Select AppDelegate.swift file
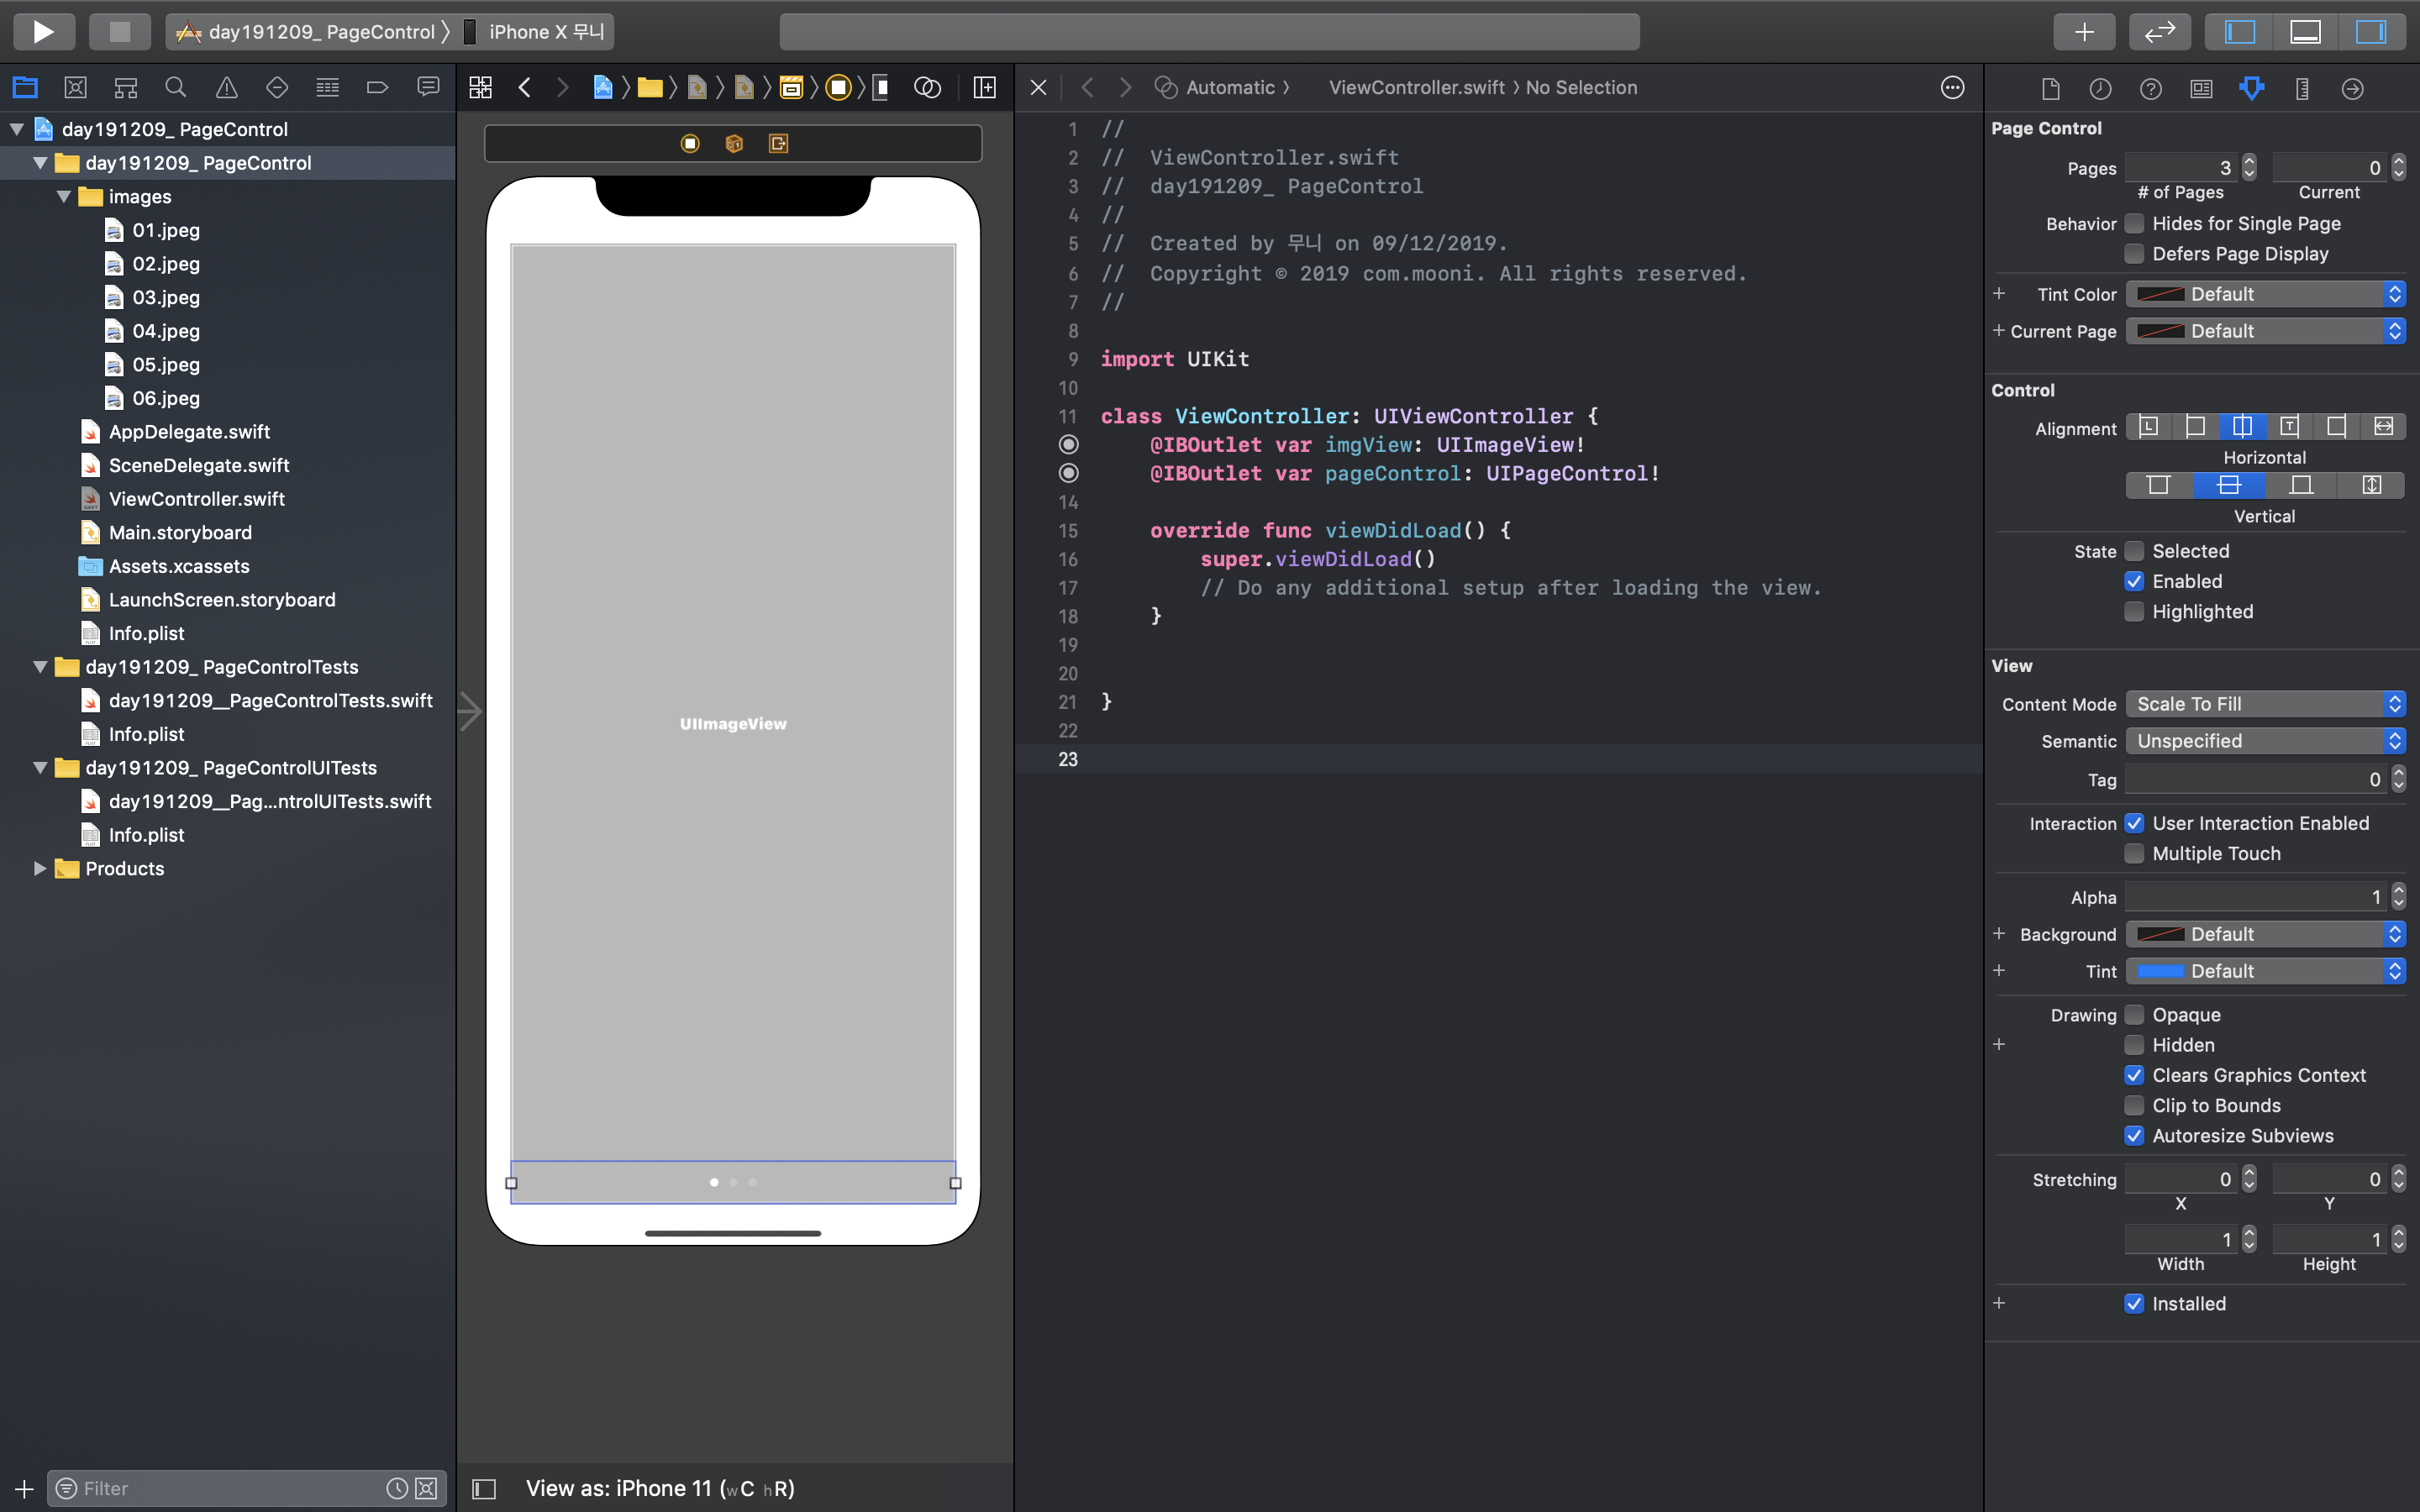The height and width of the screenshot is (1512, 2420). pyautogui.click(x=189, y=431)
